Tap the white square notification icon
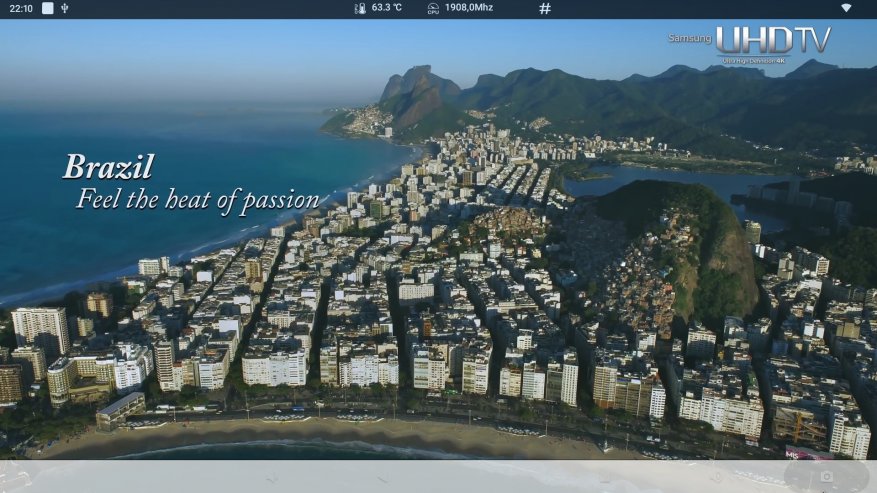The height and width of the screenshot is (493, 877). pyautogui.click(x=47, y=8)
